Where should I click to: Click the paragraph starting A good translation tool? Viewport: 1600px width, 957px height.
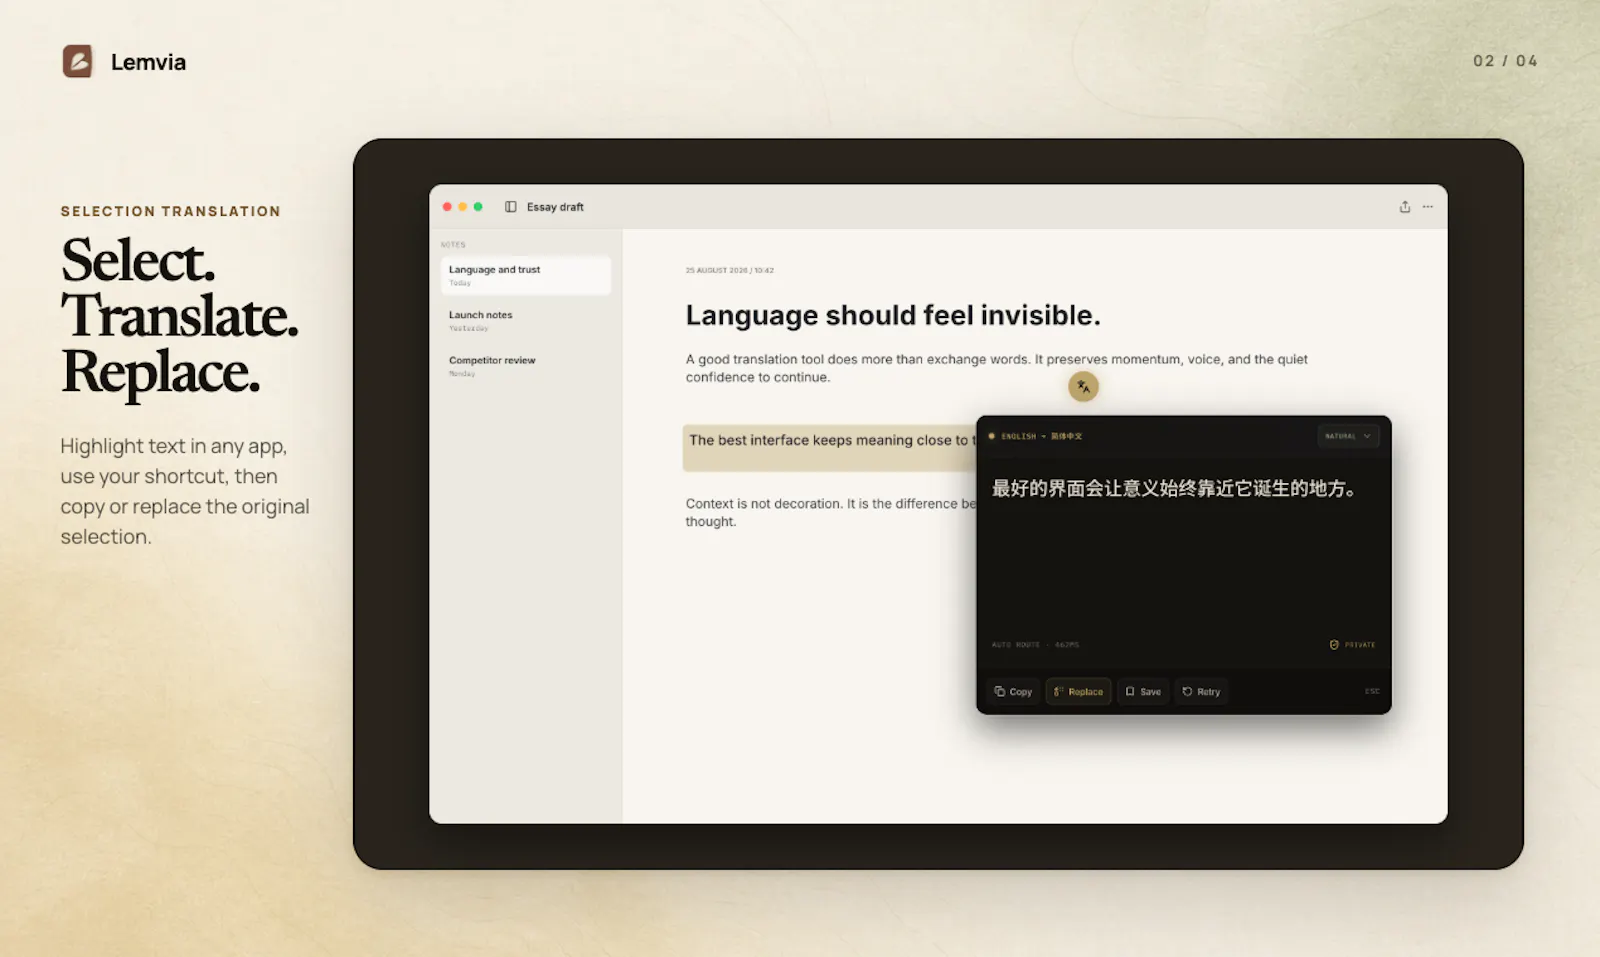pyautogui.click(x=996, y=368)
